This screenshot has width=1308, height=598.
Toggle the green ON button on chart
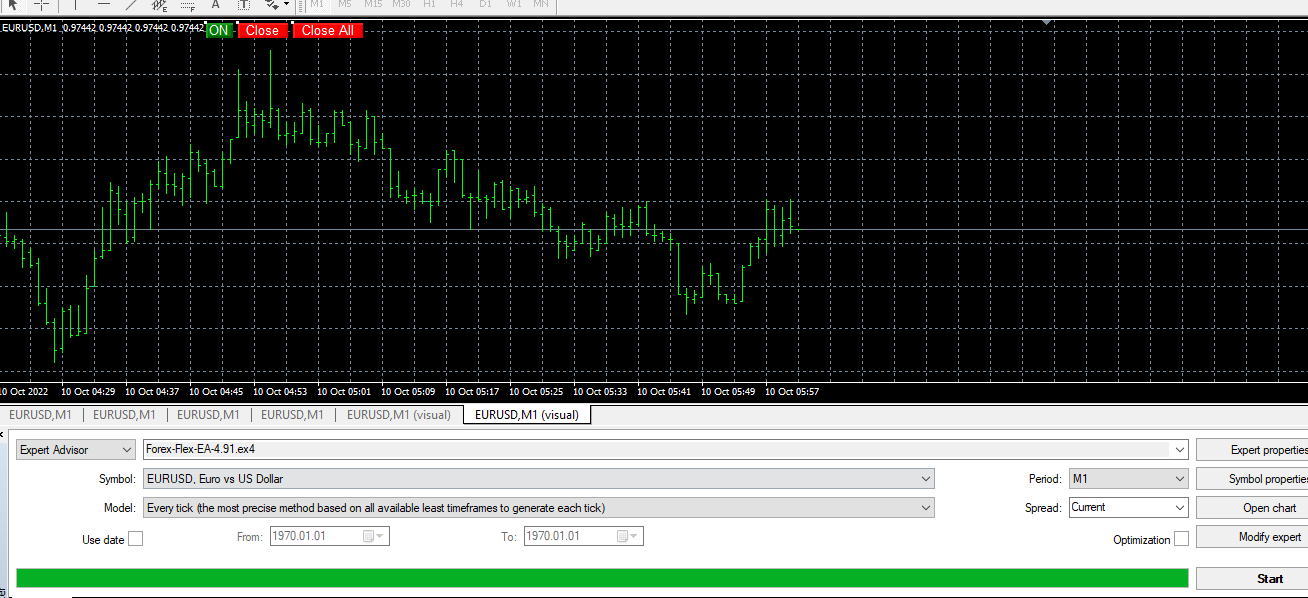point(219,30)
